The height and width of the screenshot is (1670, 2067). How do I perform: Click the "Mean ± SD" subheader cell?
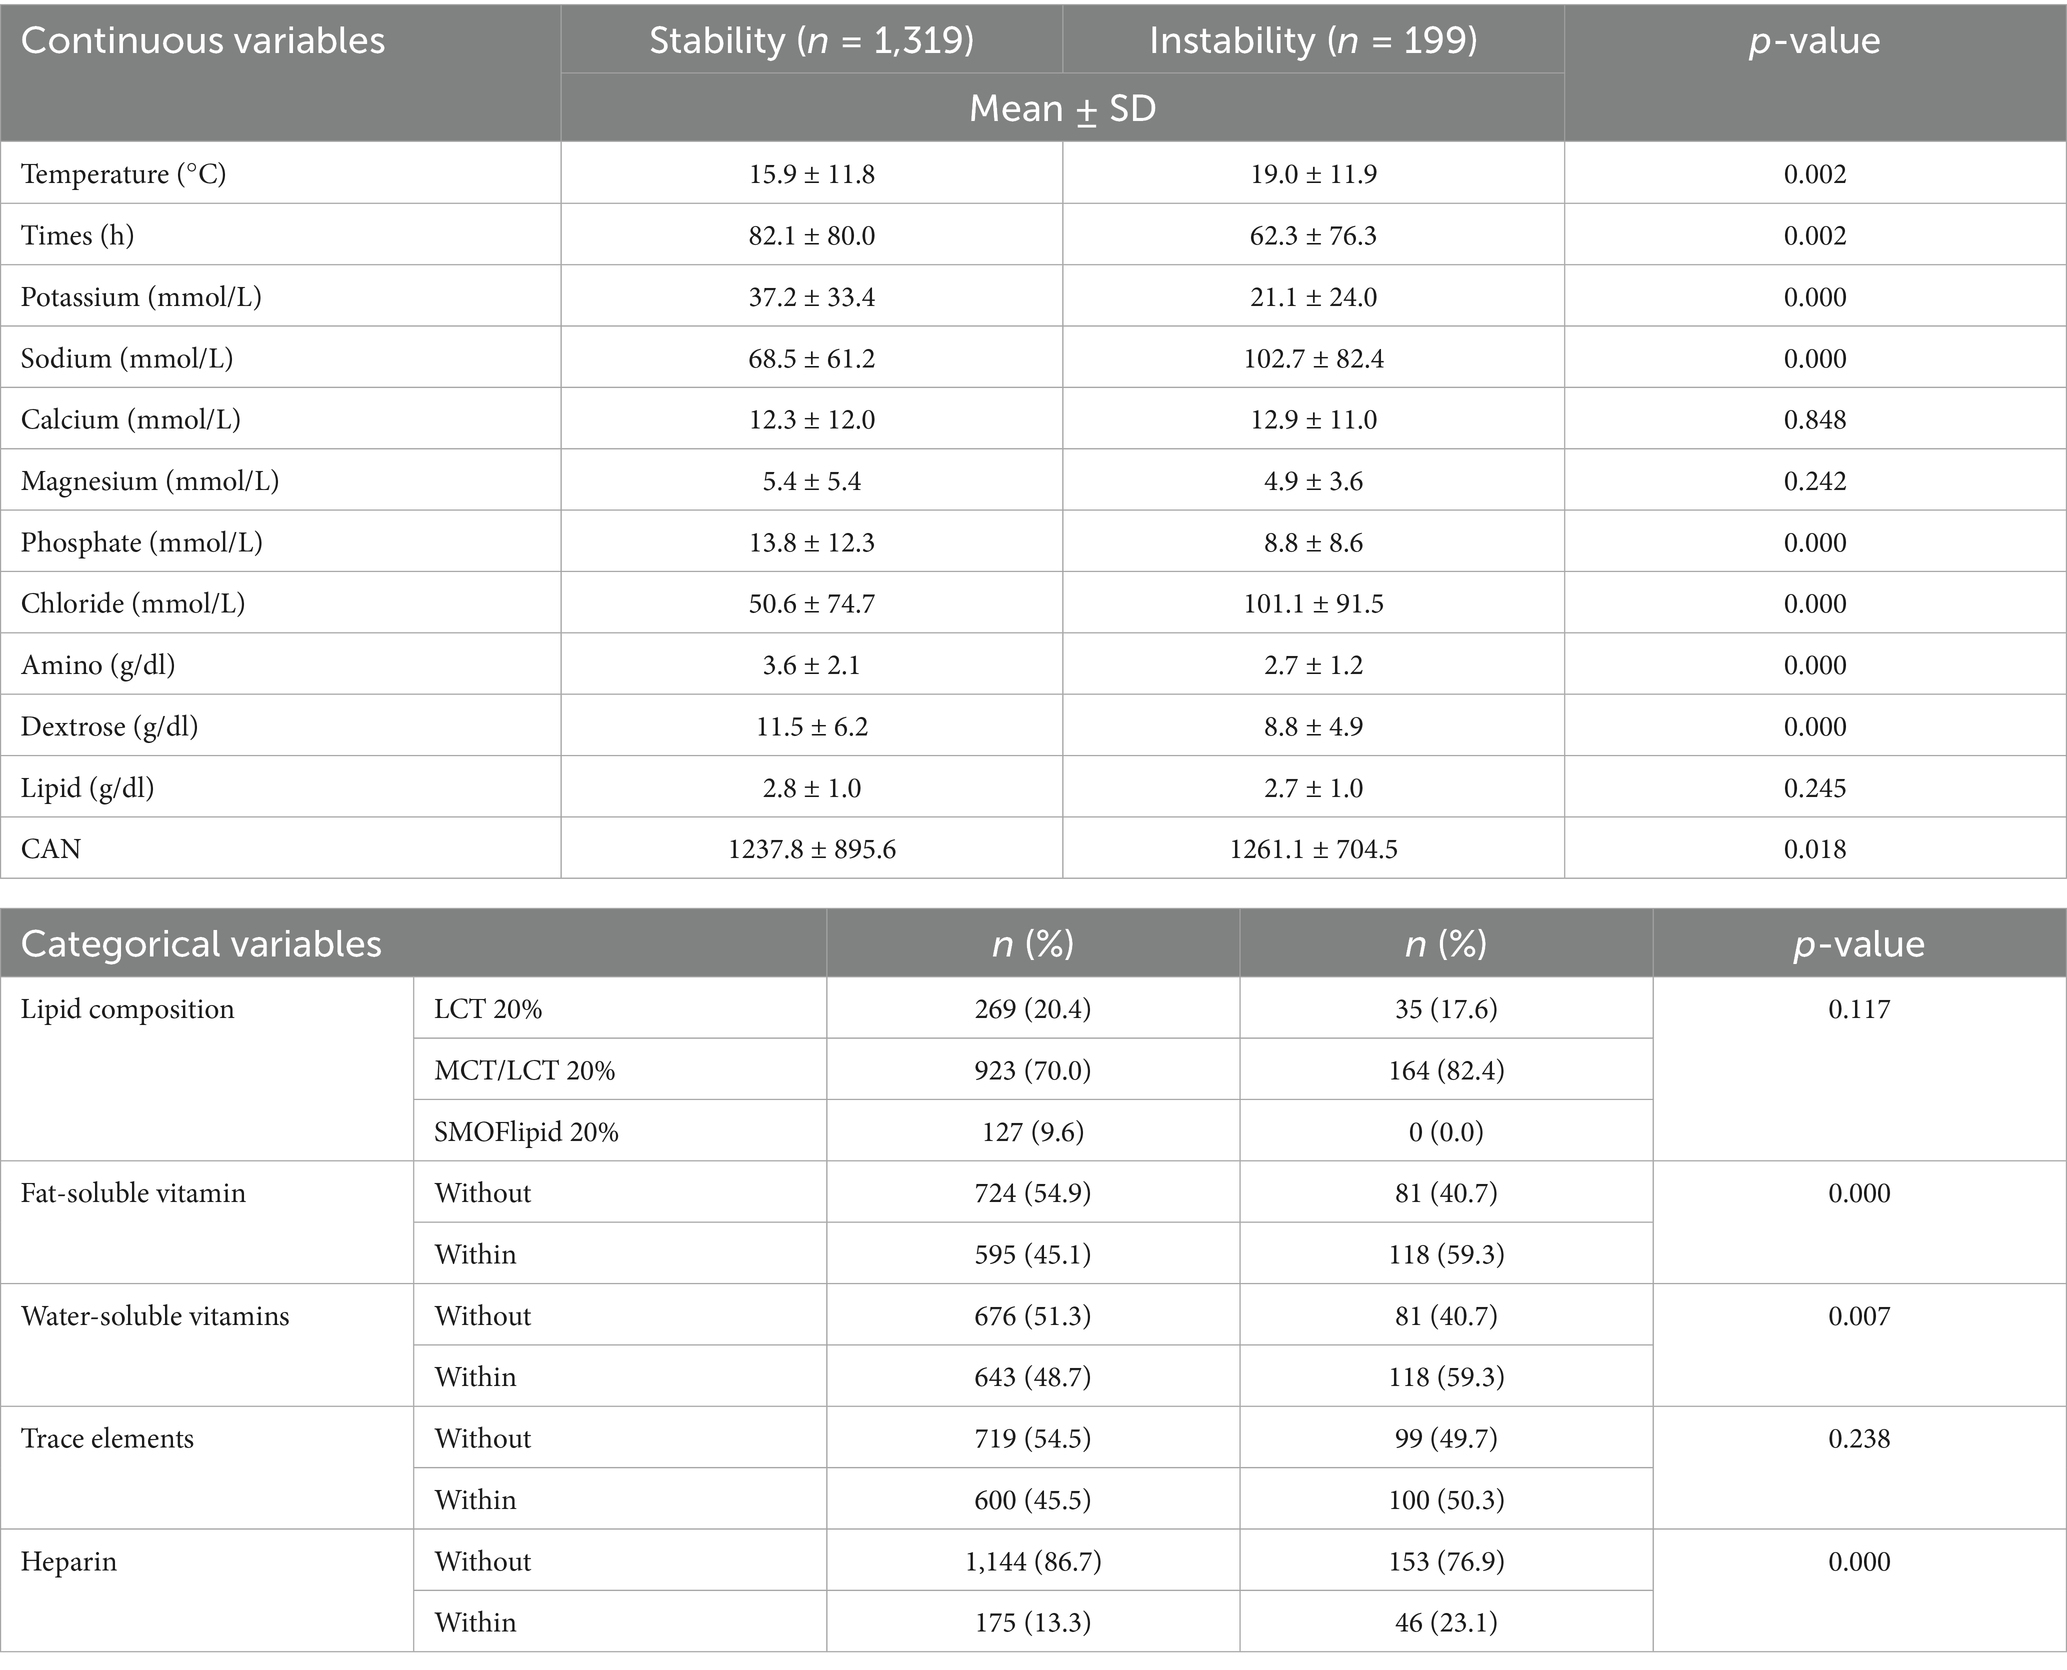1062,108
